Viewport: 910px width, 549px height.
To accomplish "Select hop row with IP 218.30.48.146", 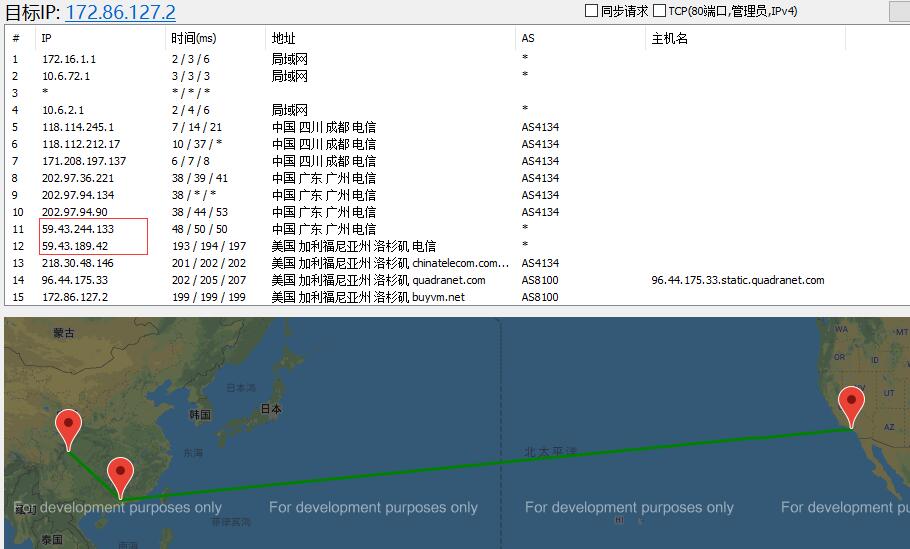I will click(x=457, y=263).
